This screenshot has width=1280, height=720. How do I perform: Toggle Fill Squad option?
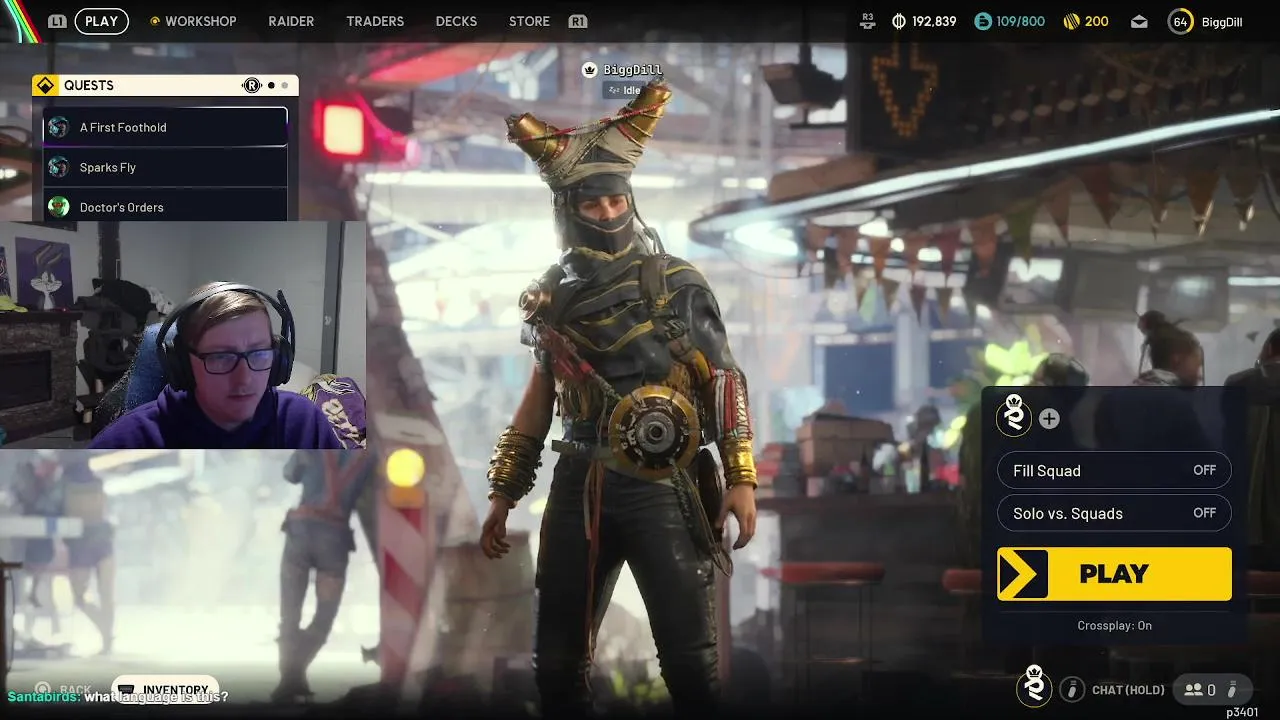(1114, 470)
